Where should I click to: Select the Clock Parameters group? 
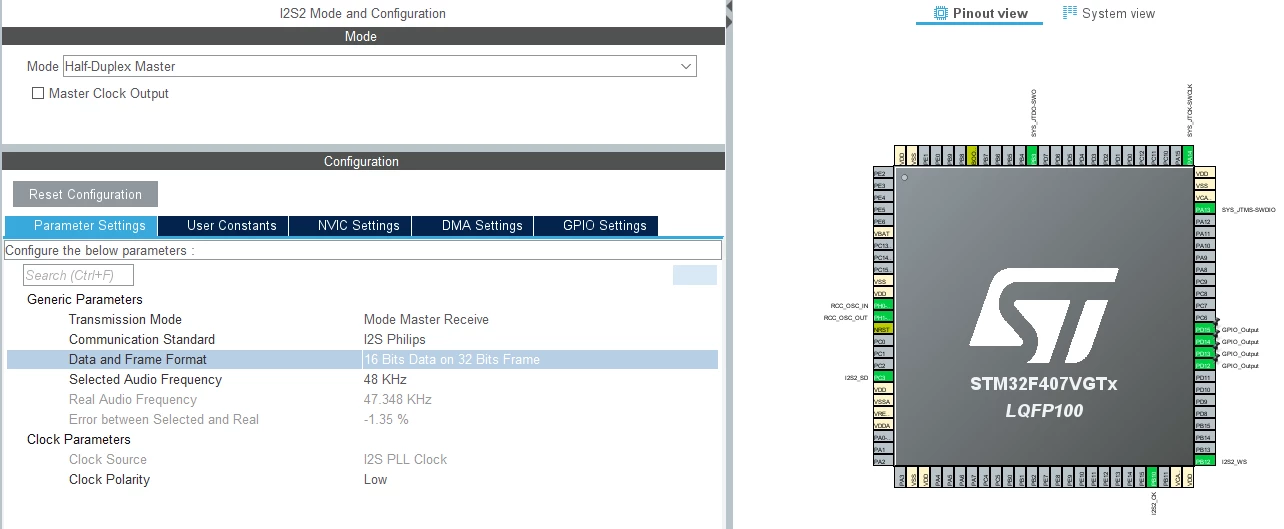[79, 439]
